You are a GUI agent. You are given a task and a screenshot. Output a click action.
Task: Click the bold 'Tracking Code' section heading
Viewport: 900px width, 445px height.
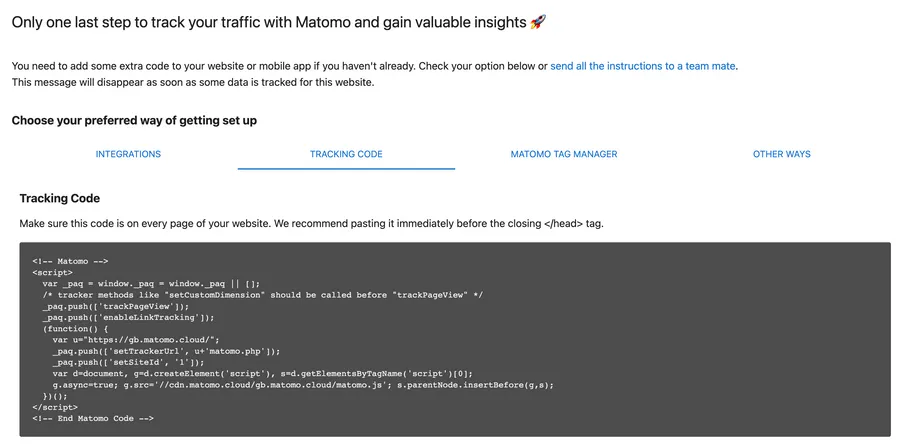click(x=59, y=198)
